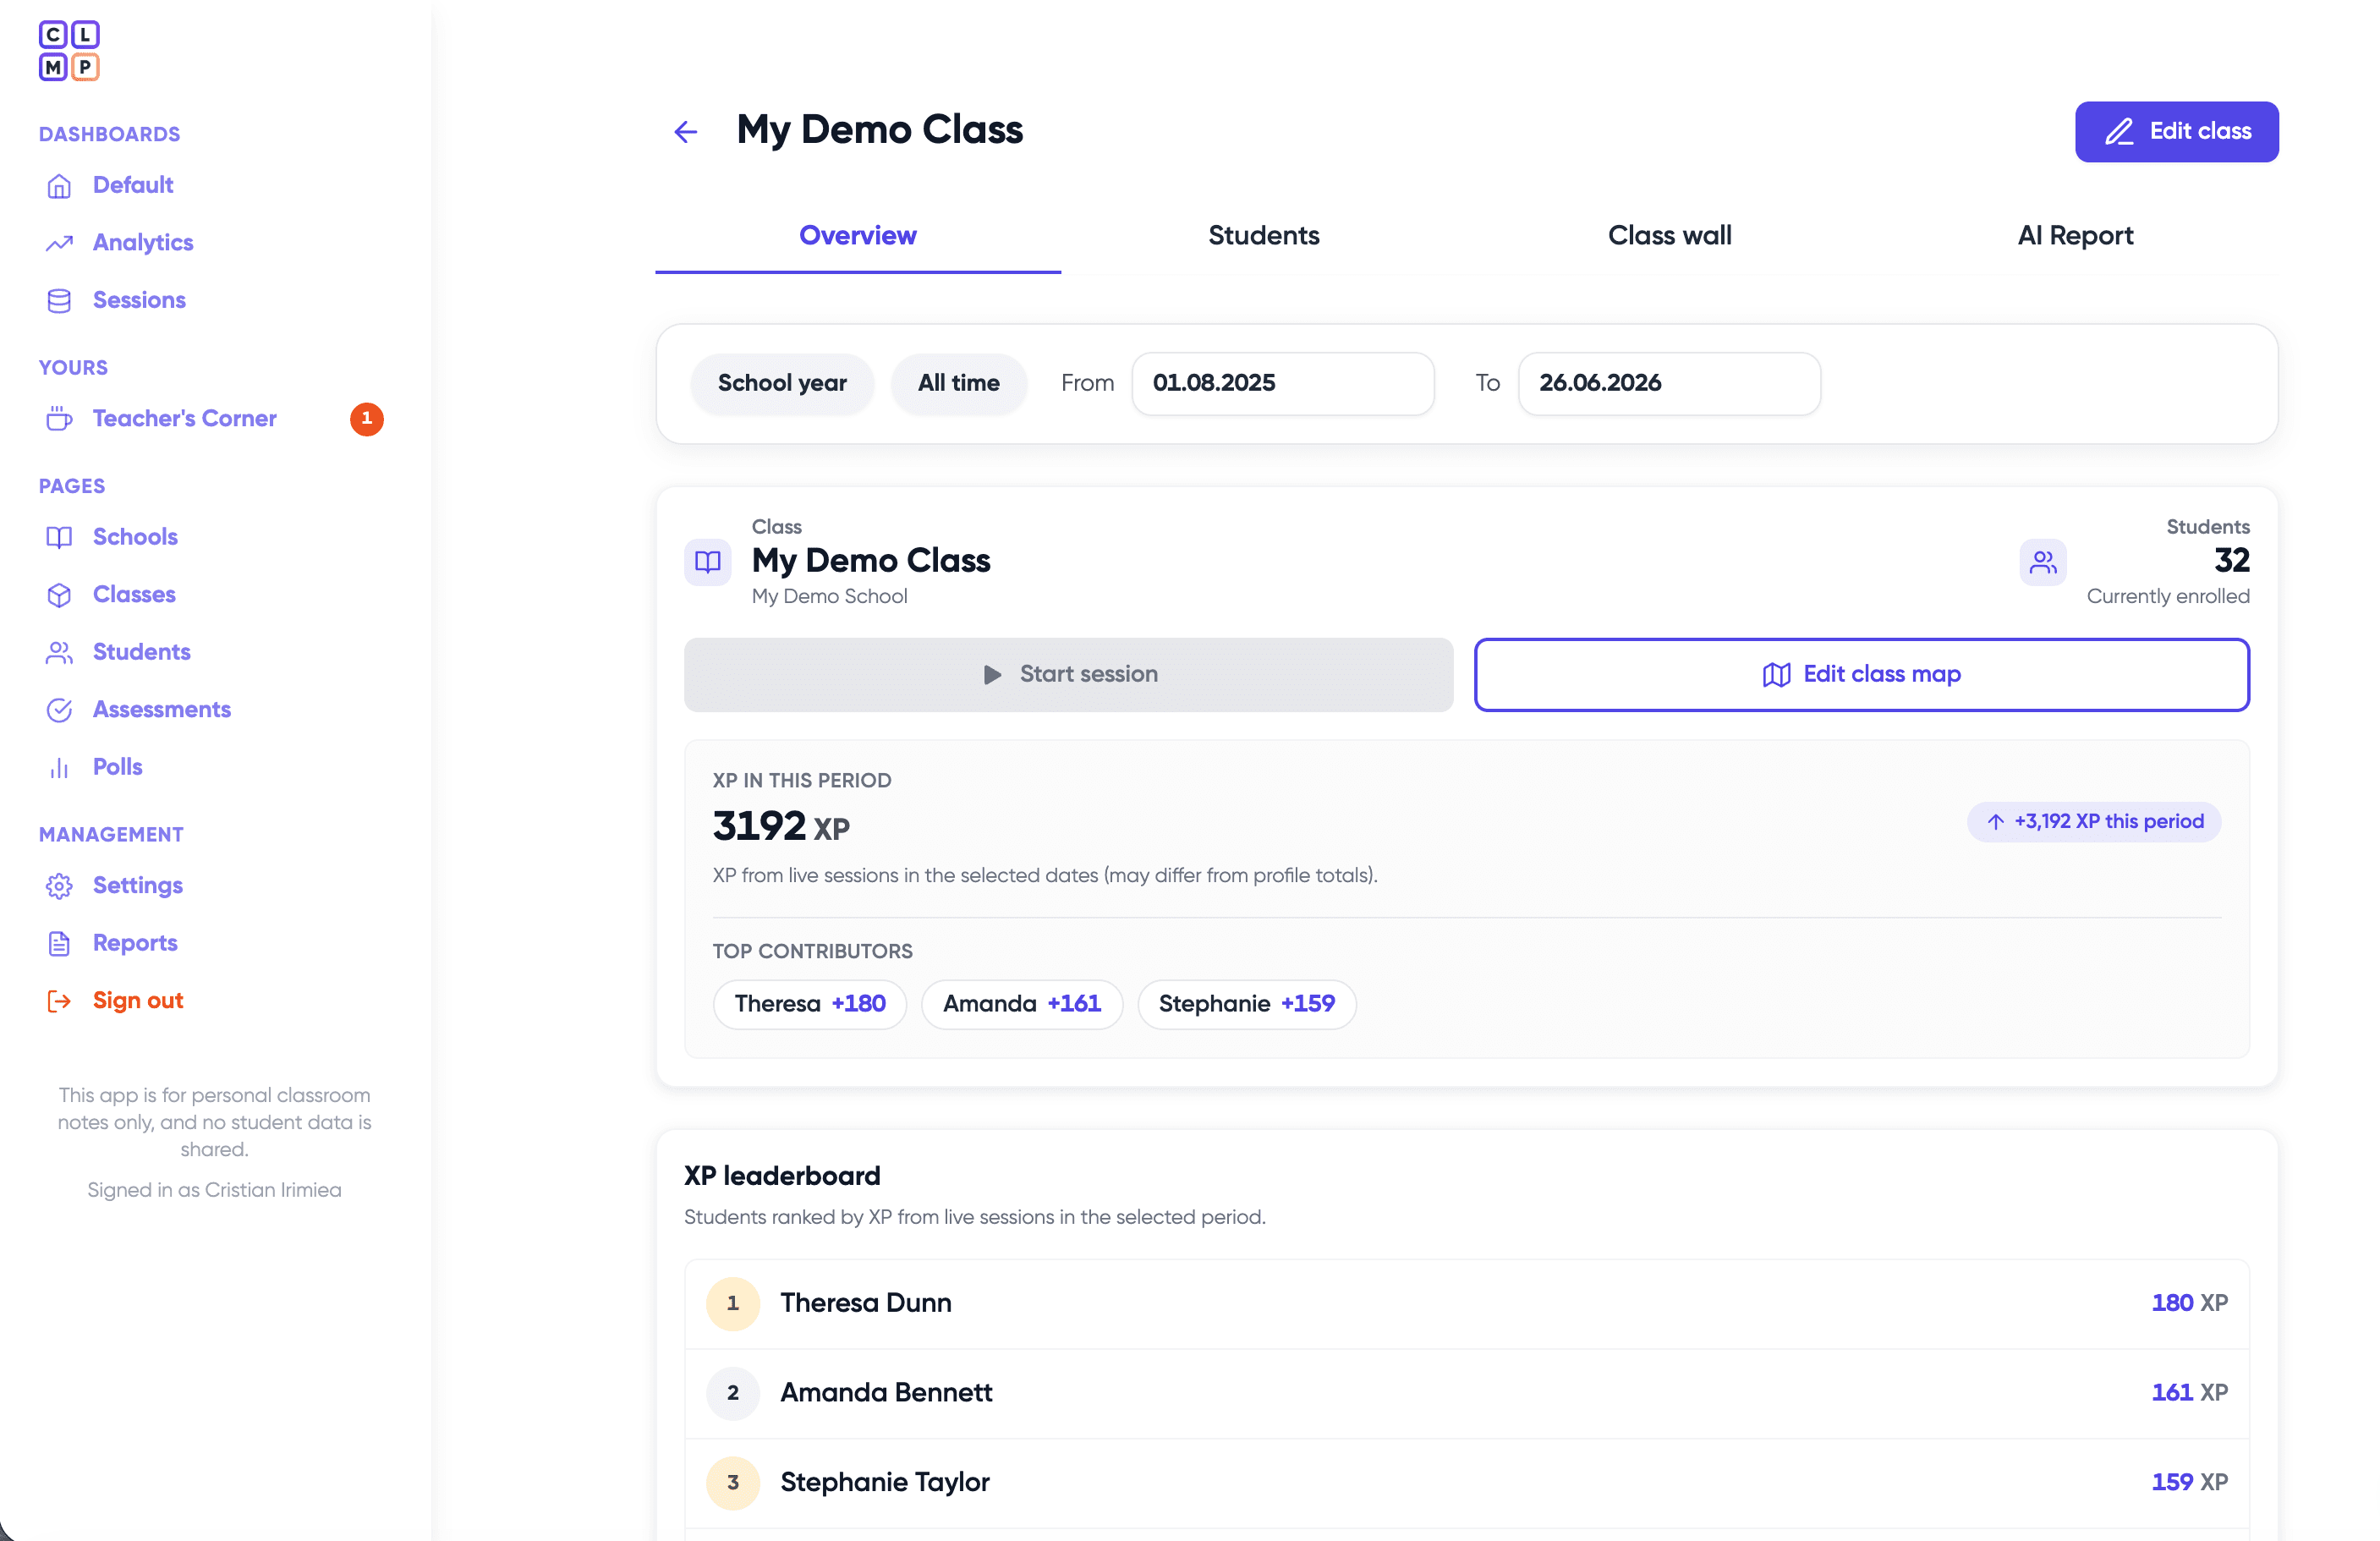Image resolution: width=2380 pixels, height=1541 pixels.
Task: Click the Sign out arrow icon
Action: pos(59,1001)
